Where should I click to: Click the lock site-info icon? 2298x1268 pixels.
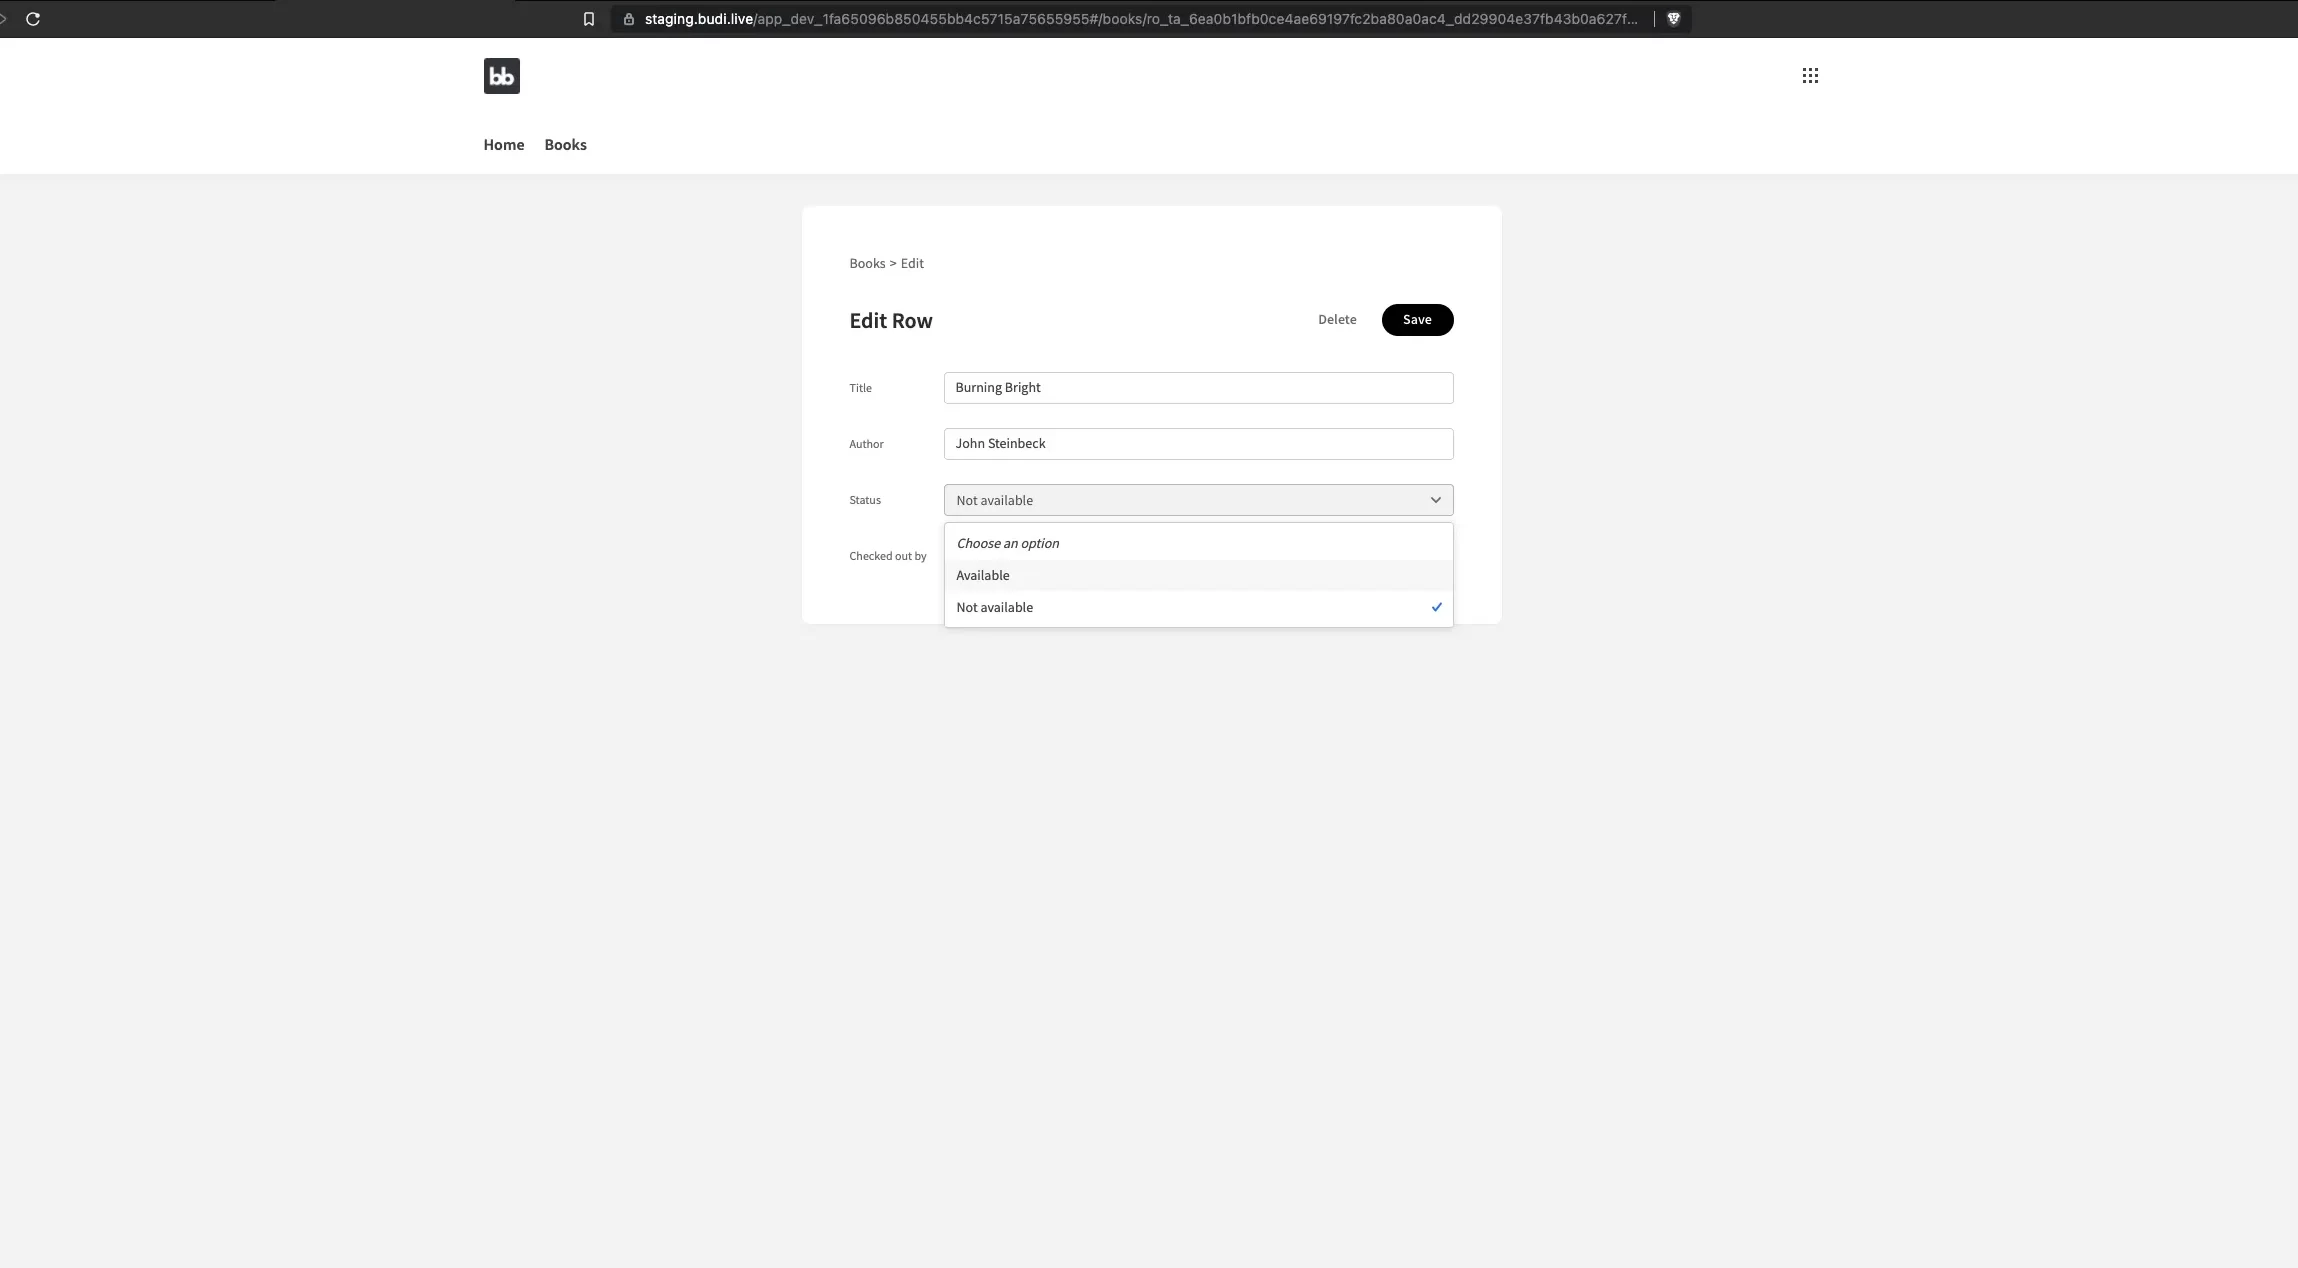[x=629, y=19]
